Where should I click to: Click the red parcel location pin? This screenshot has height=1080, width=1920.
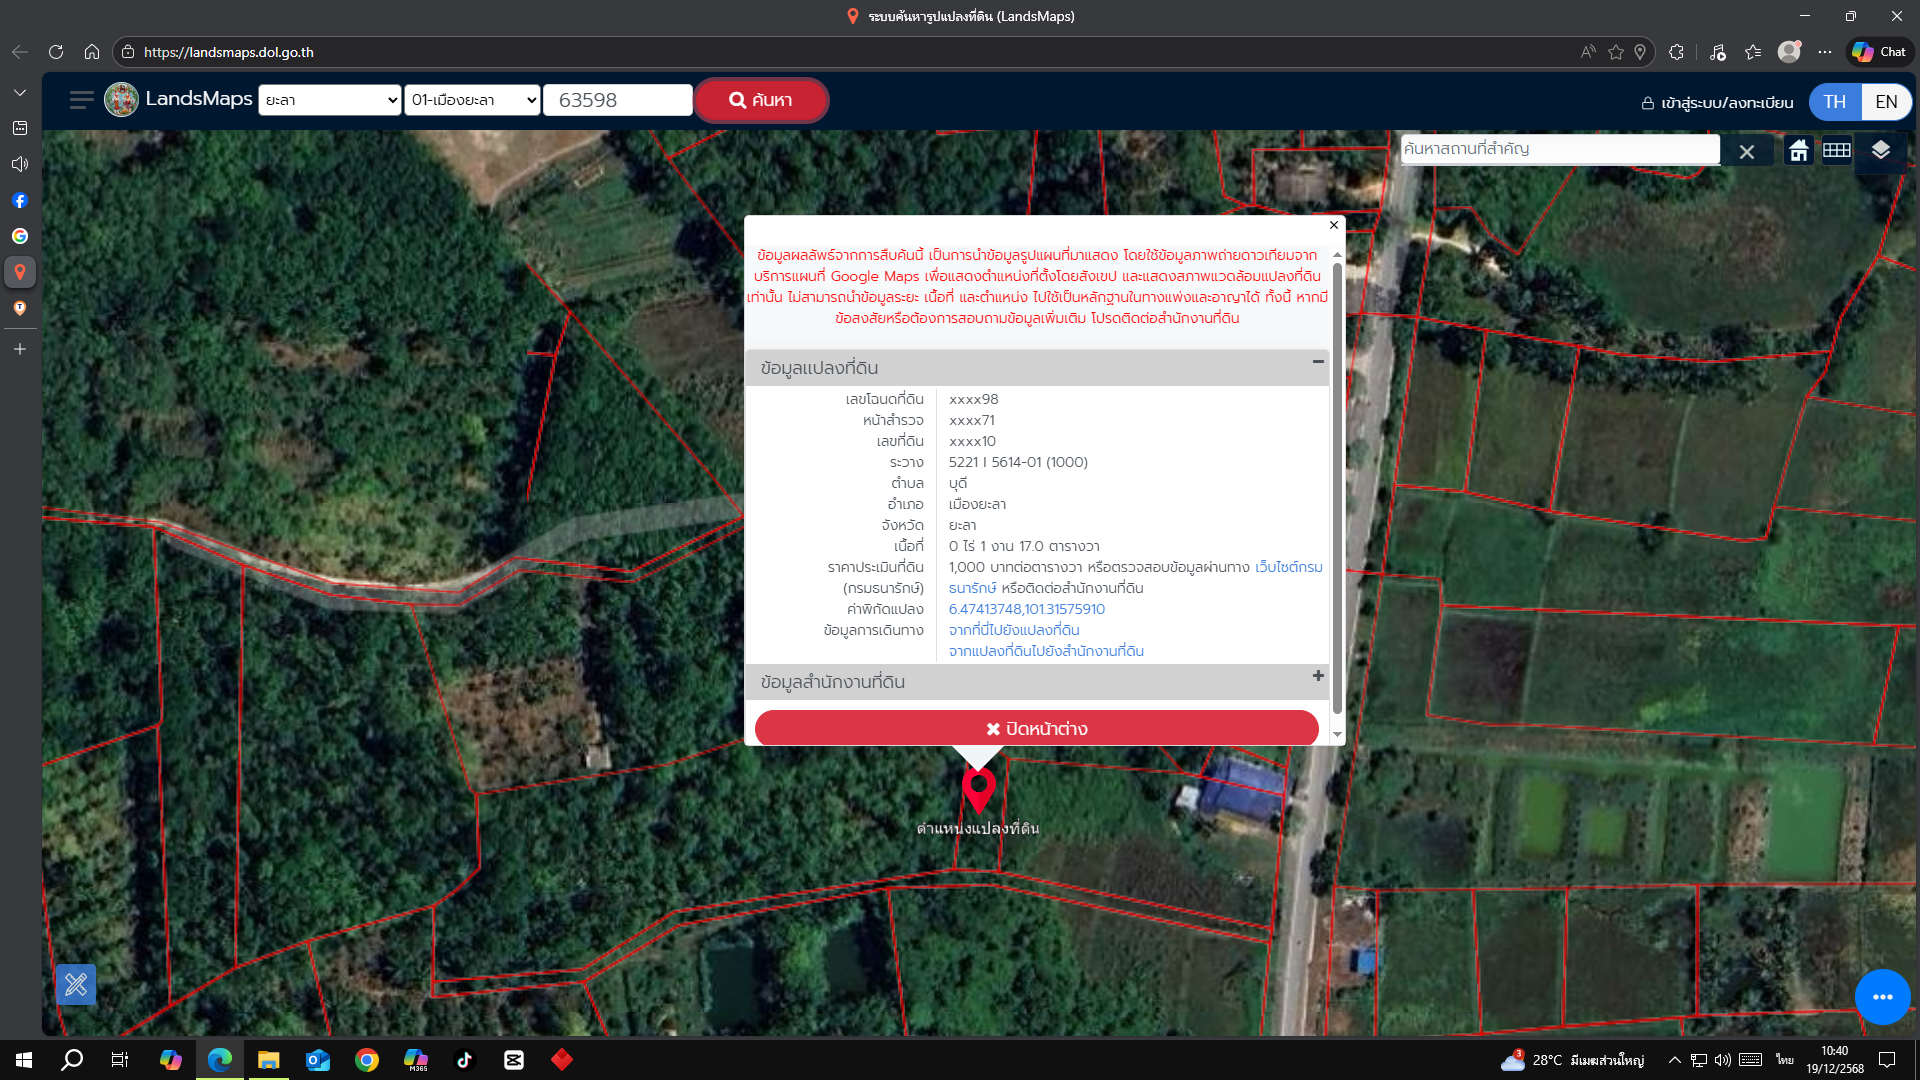point(979,790)
